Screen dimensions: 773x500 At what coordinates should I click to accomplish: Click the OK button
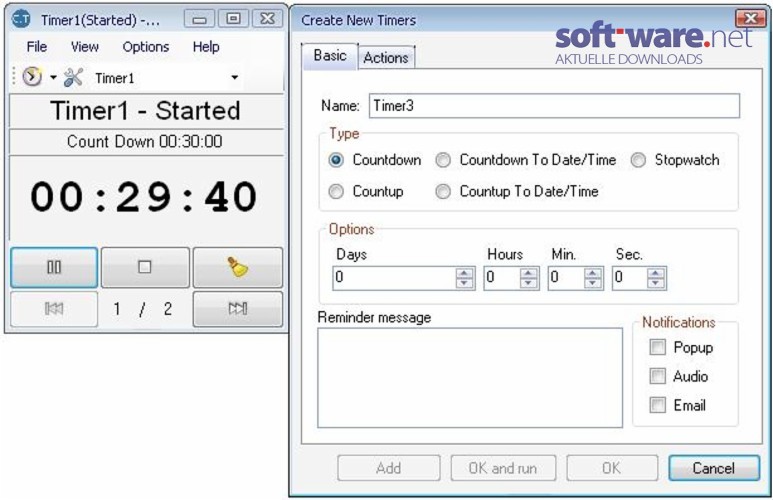coord(612,468)
